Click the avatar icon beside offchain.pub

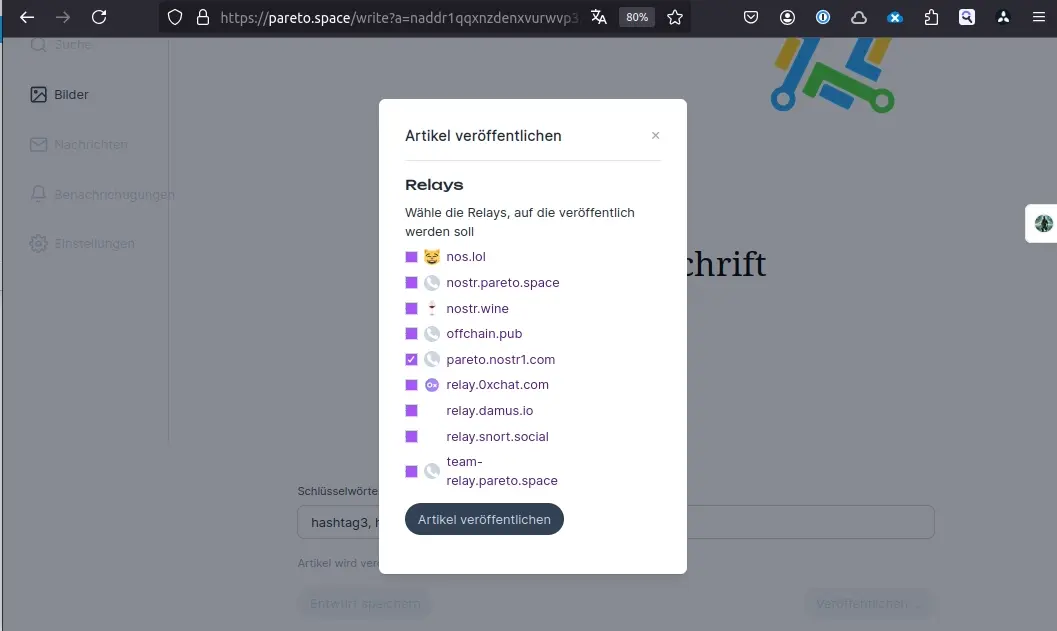[432, 334]
